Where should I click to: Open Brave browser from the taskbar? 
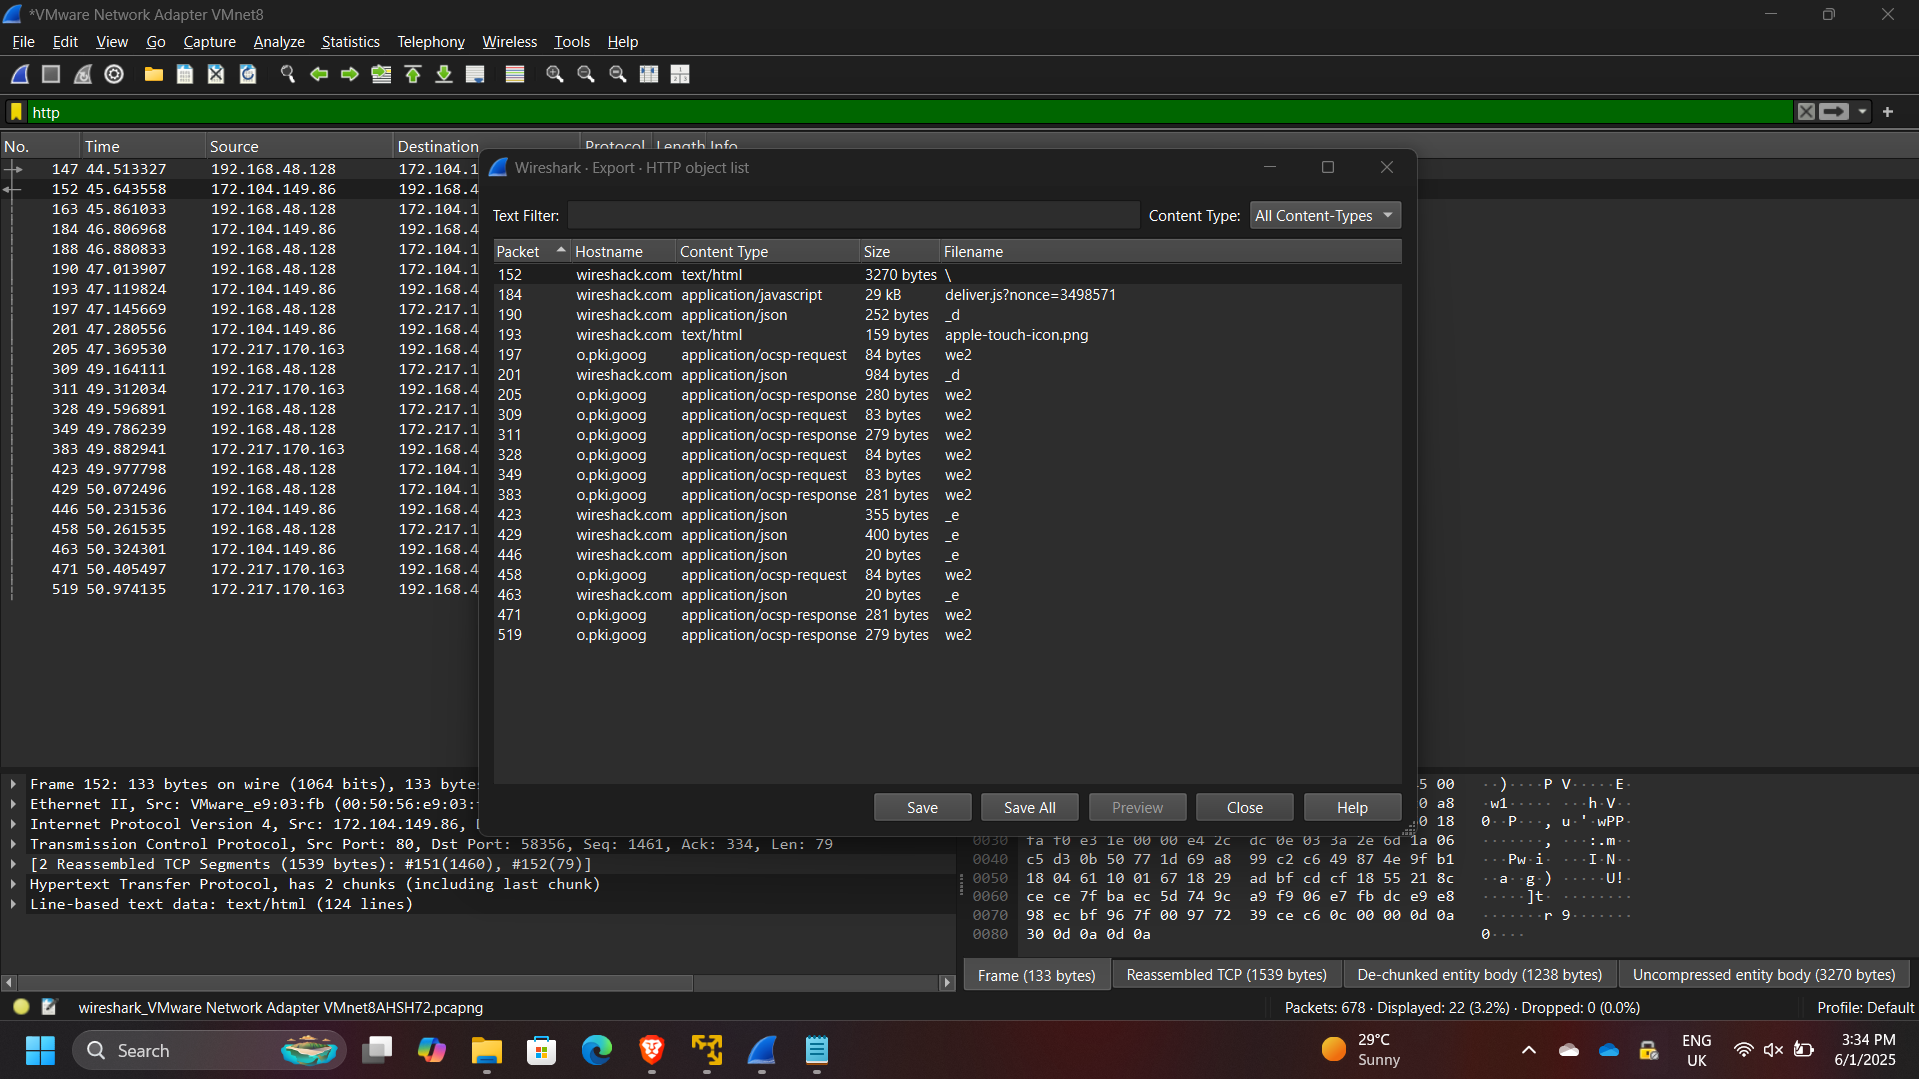point(651,1050)
